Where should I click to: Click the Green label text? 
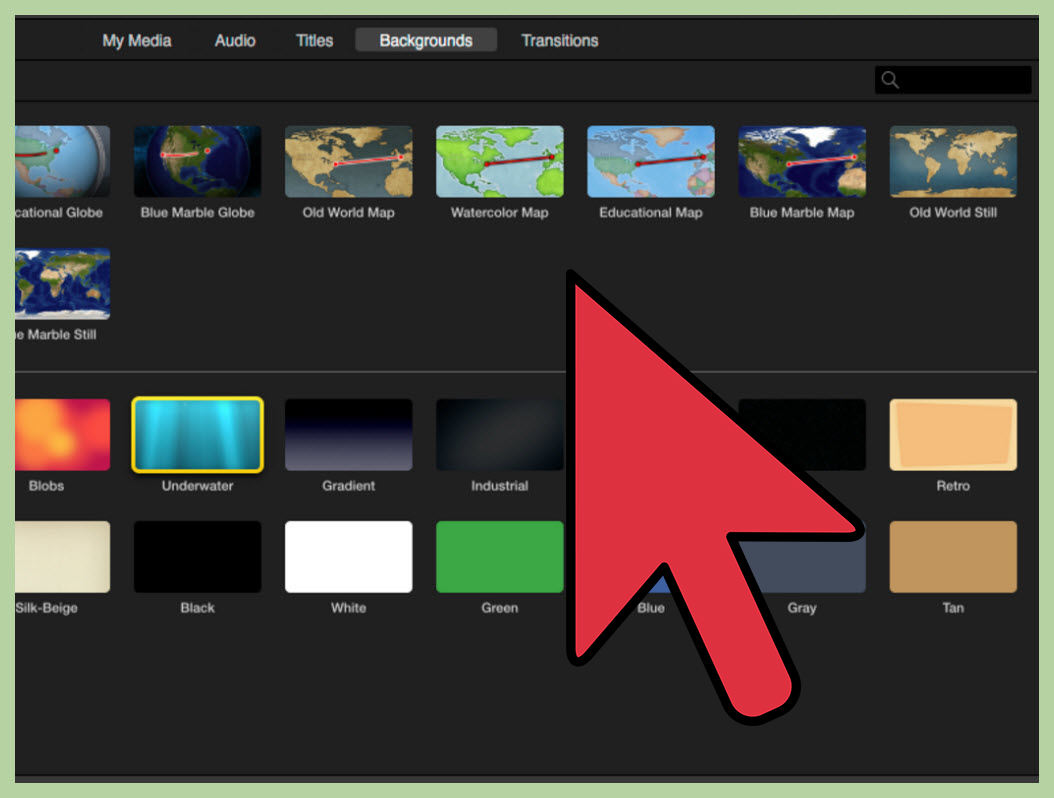click(x=499, y=608)
